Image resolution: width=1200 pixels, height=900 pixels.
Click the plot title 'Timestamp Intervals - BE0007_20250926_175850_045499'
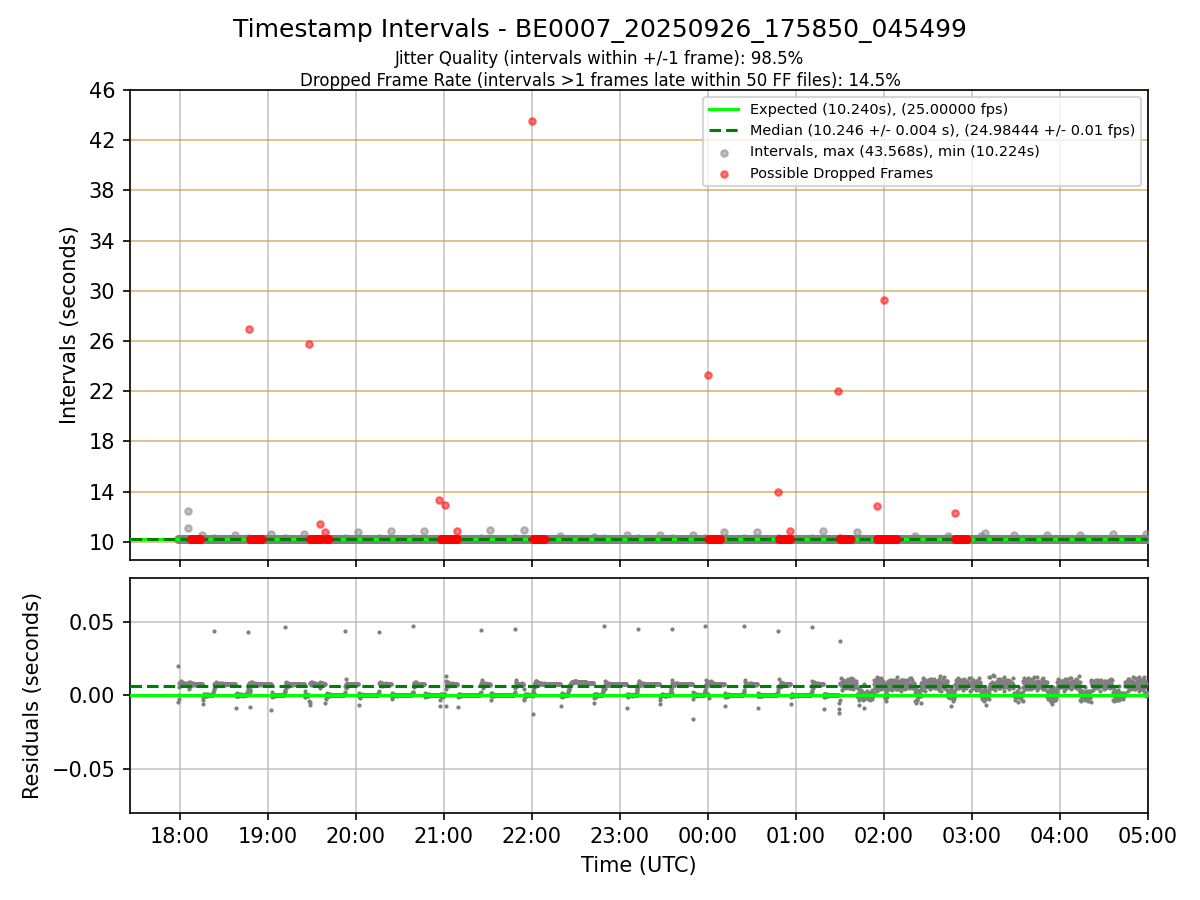pos(599,29)
